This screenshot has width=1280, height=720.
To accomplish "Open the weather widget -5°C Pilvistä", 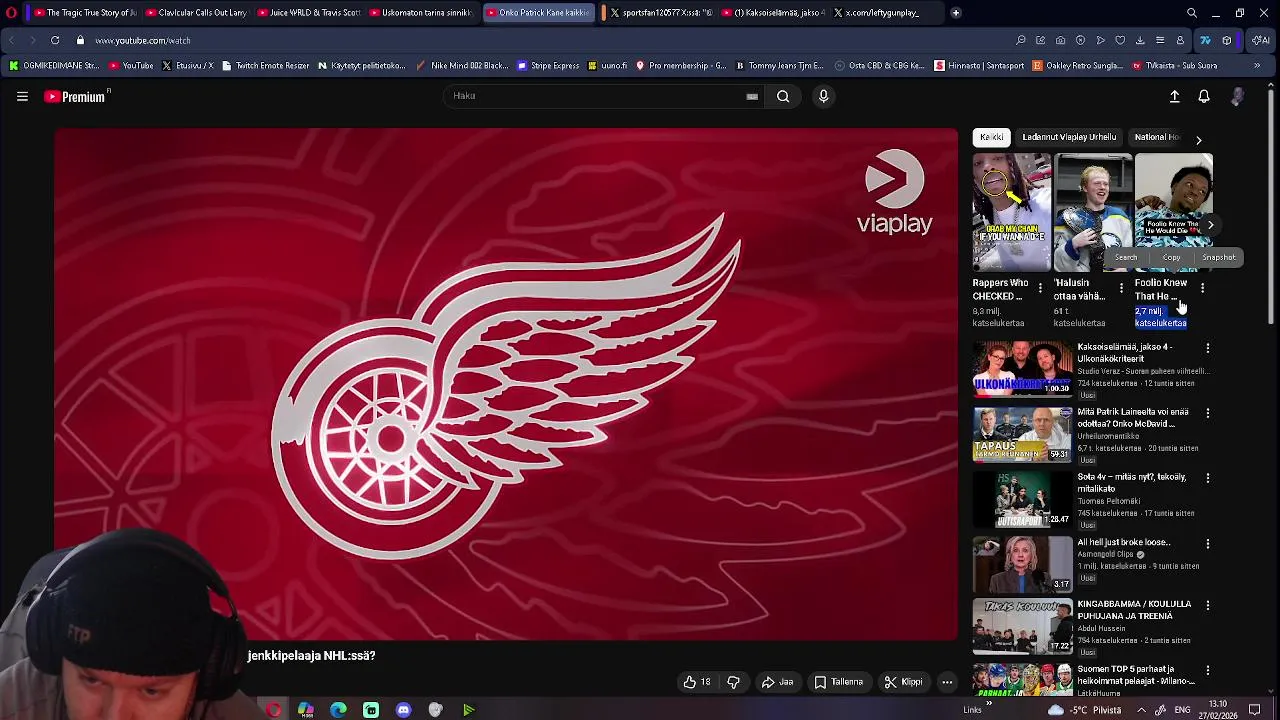I will (x=1085, y=710).
